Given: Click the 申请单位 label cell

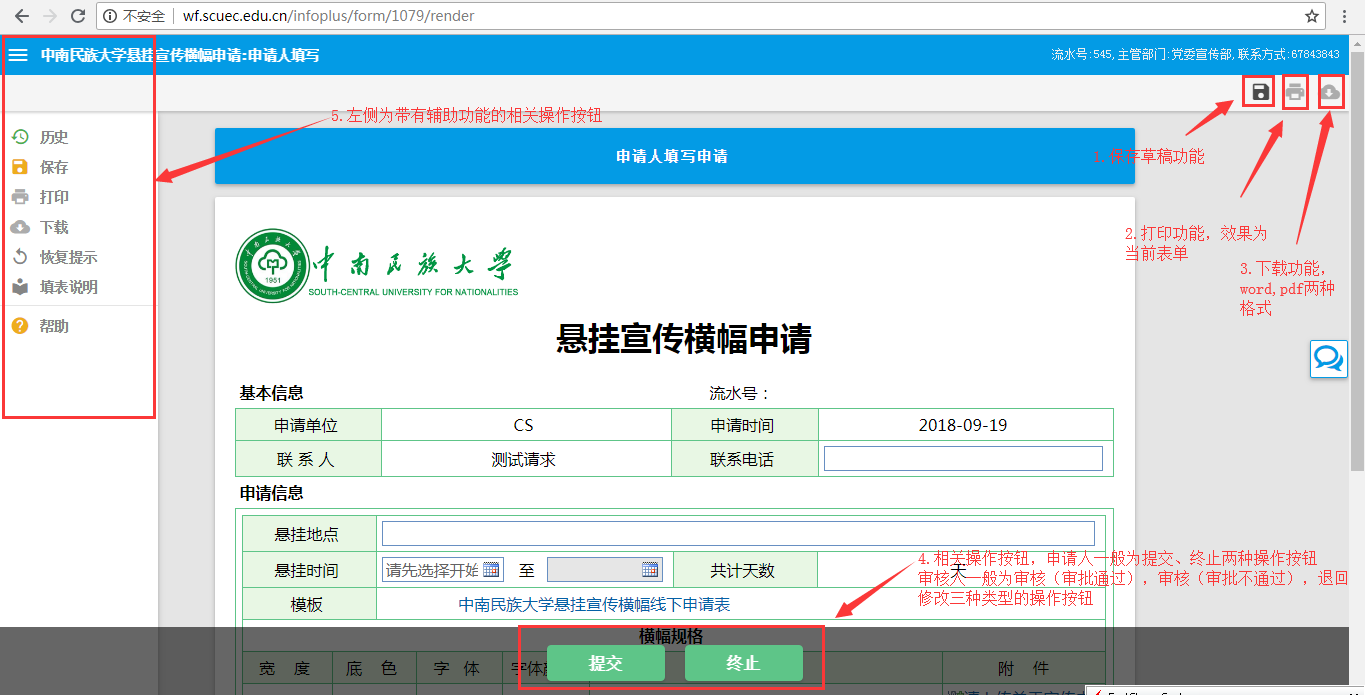Looking at the screenshot, I should pyautogui.click(x=309, y=425).
